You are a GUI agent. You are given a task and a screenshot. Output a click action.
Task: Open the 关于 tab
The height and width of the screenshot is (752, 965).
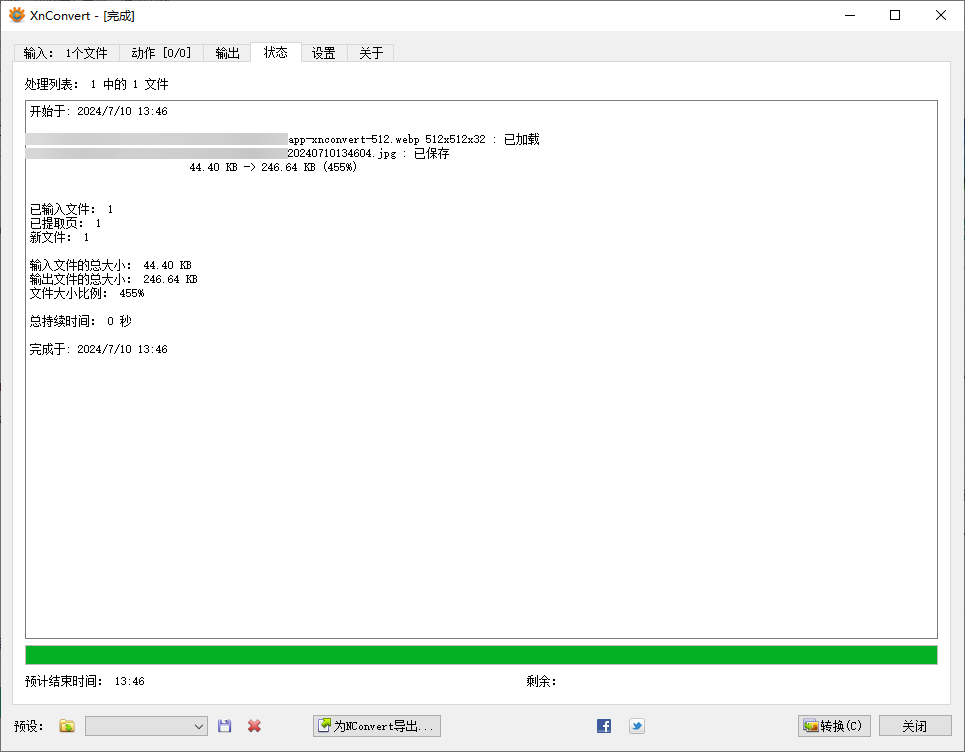pos(371,53)
